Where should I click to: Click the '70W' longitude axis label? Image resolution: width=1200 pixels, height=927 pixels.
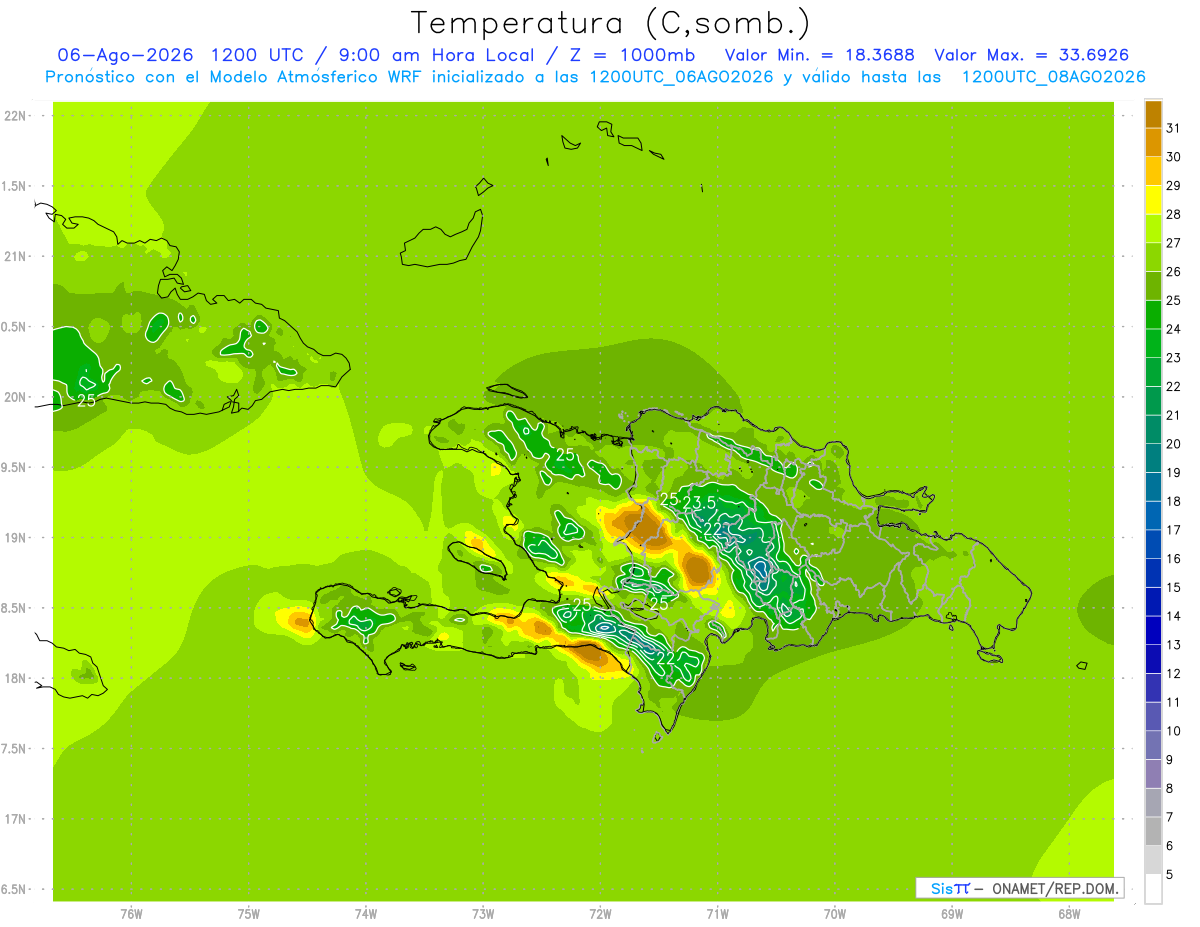click(x=835, y=914)
